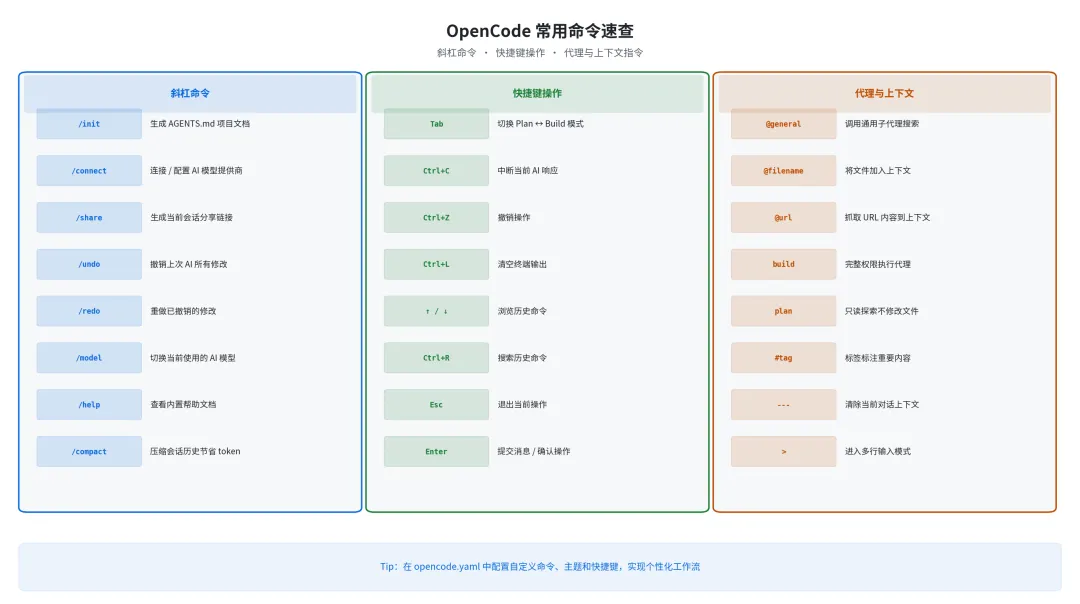Click text 查看内置帮助文档
This screenshot has height=604, width=1080.
click(x=183, y=405)
